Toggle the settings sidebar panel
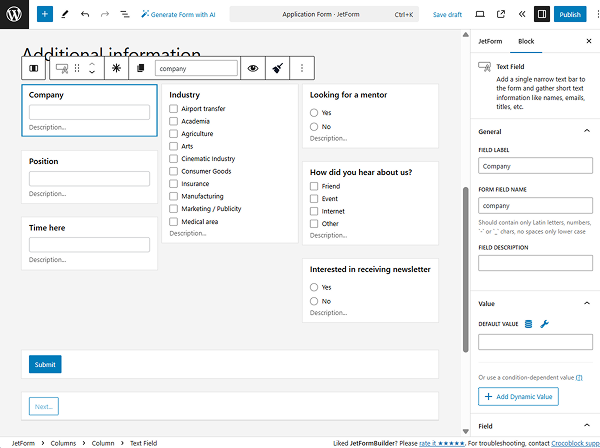 click(542, 14)
